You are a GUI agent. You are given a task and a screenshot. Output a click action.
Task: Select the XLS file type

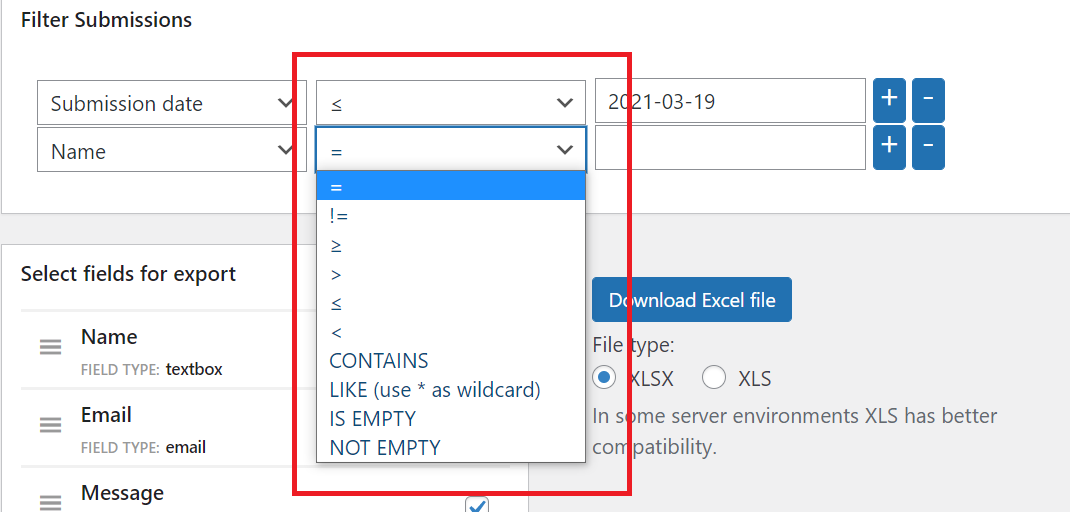pyautogui.click(x=714, y=378)
